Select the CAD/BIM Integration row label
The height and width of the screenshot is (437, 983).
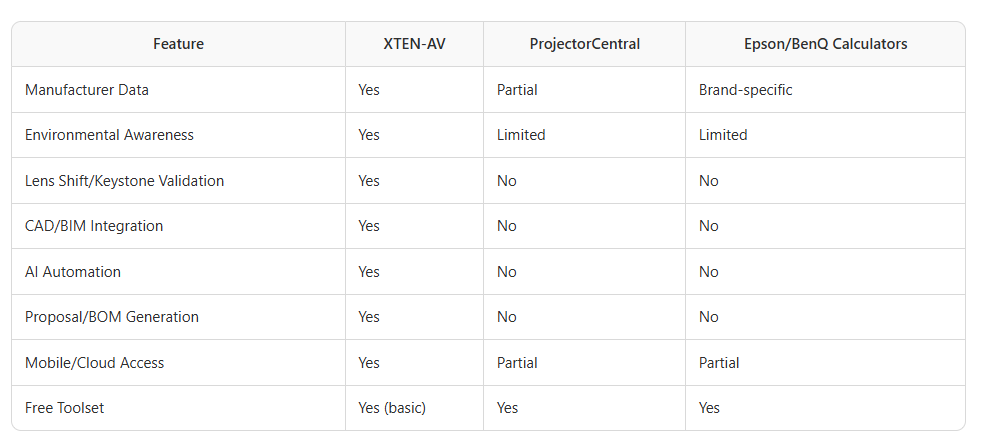pos(94,226)
